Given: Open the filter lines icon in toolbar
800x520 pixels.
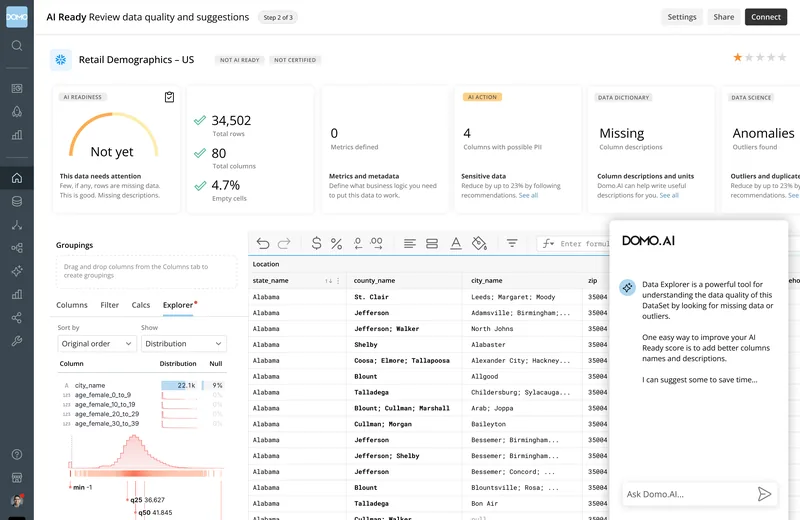Looking at the screenshot, I should (512, 243).
